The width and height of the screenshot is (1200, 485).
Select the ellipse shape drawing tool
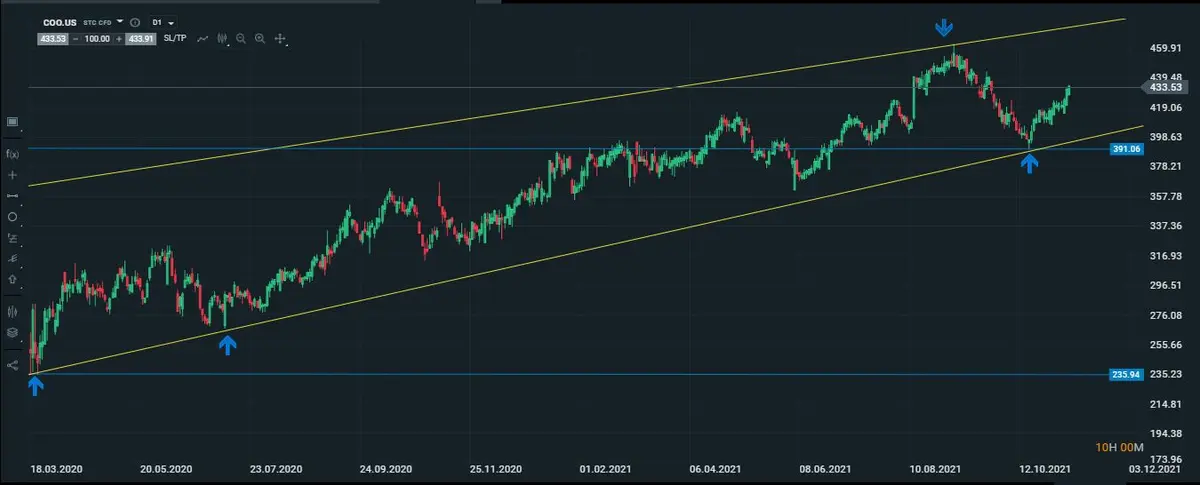pyautogui.click(x=12, y=217)
